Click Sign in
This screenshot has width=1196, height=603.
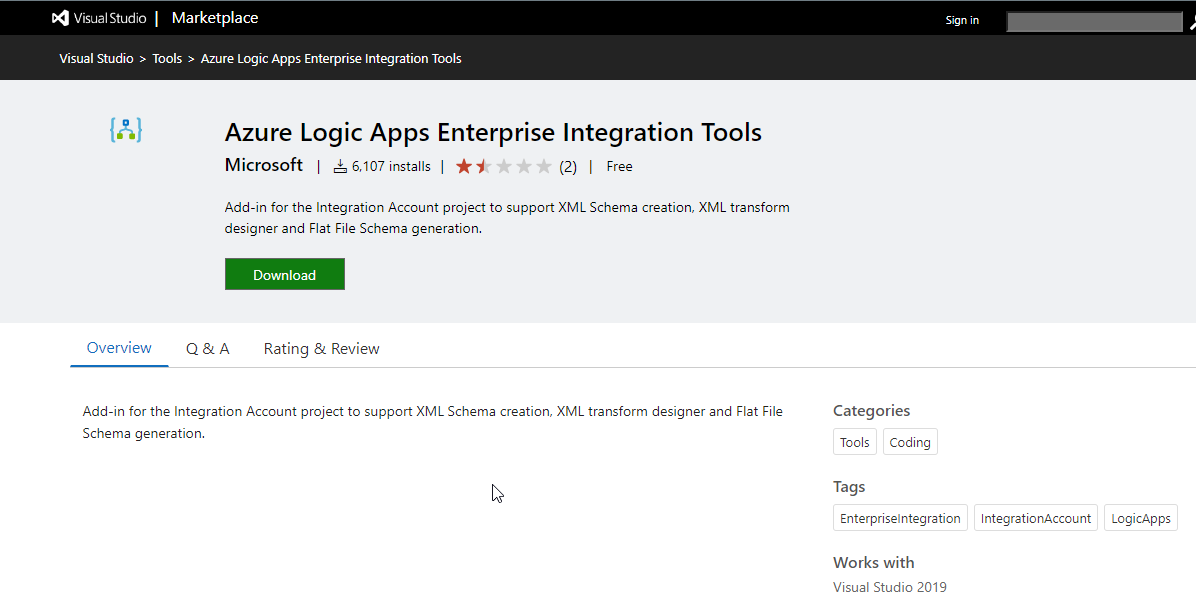pos(962,20)
